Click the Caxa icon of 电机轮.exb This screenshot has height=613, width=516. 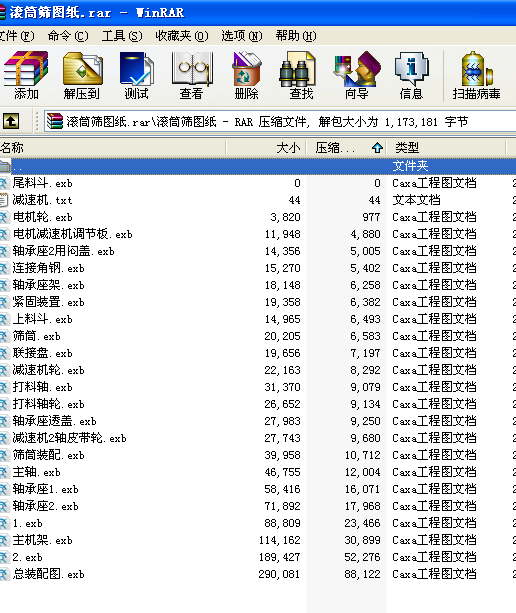tap(4, 217)
